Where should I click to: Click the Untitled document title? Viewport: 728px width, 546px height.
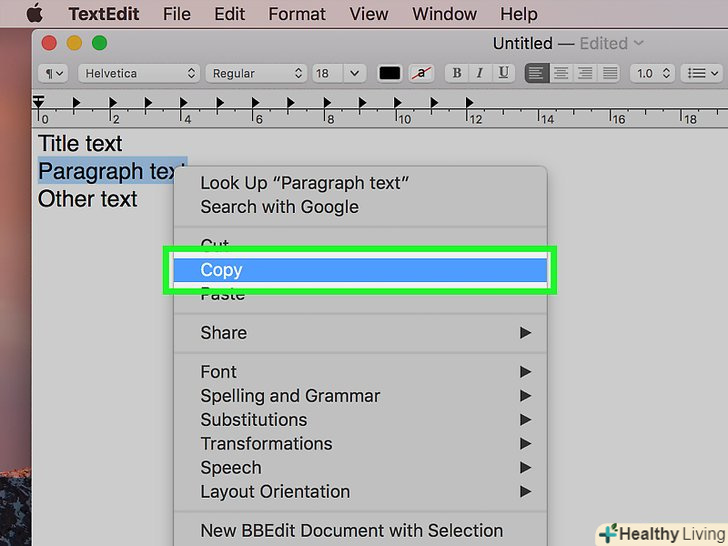(x=522, y=43)
